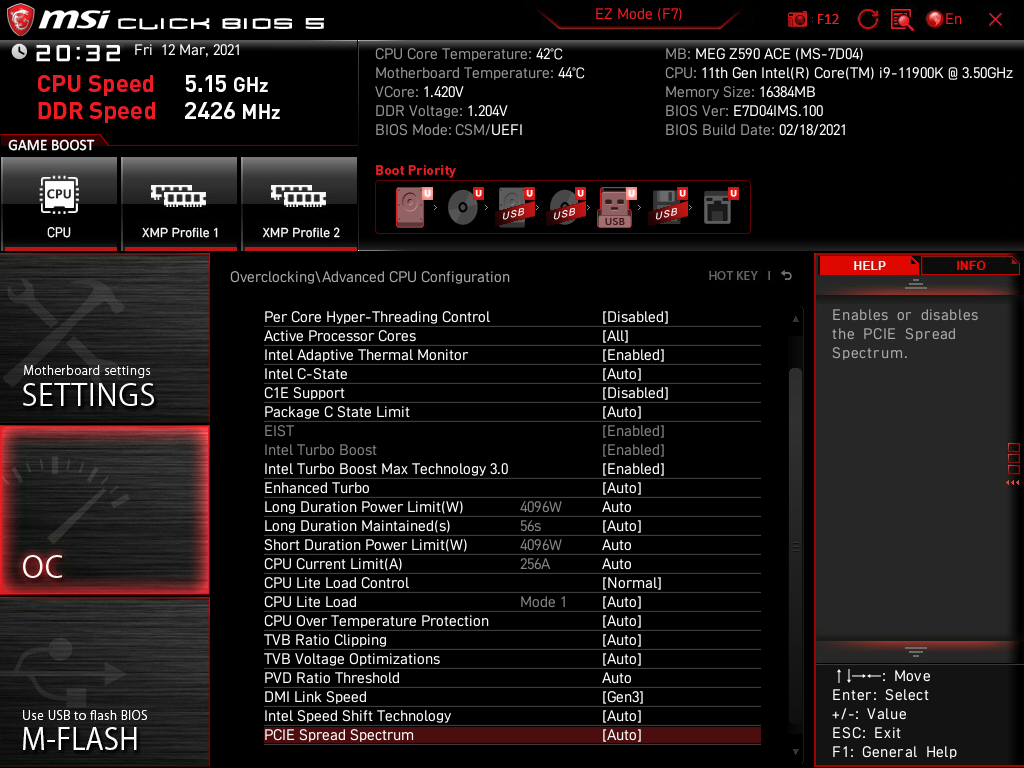The height and width of the screenshot is (768, 1024).
Task: Expand the side panel triple-arrow handle
Action: pos(1013,482)
